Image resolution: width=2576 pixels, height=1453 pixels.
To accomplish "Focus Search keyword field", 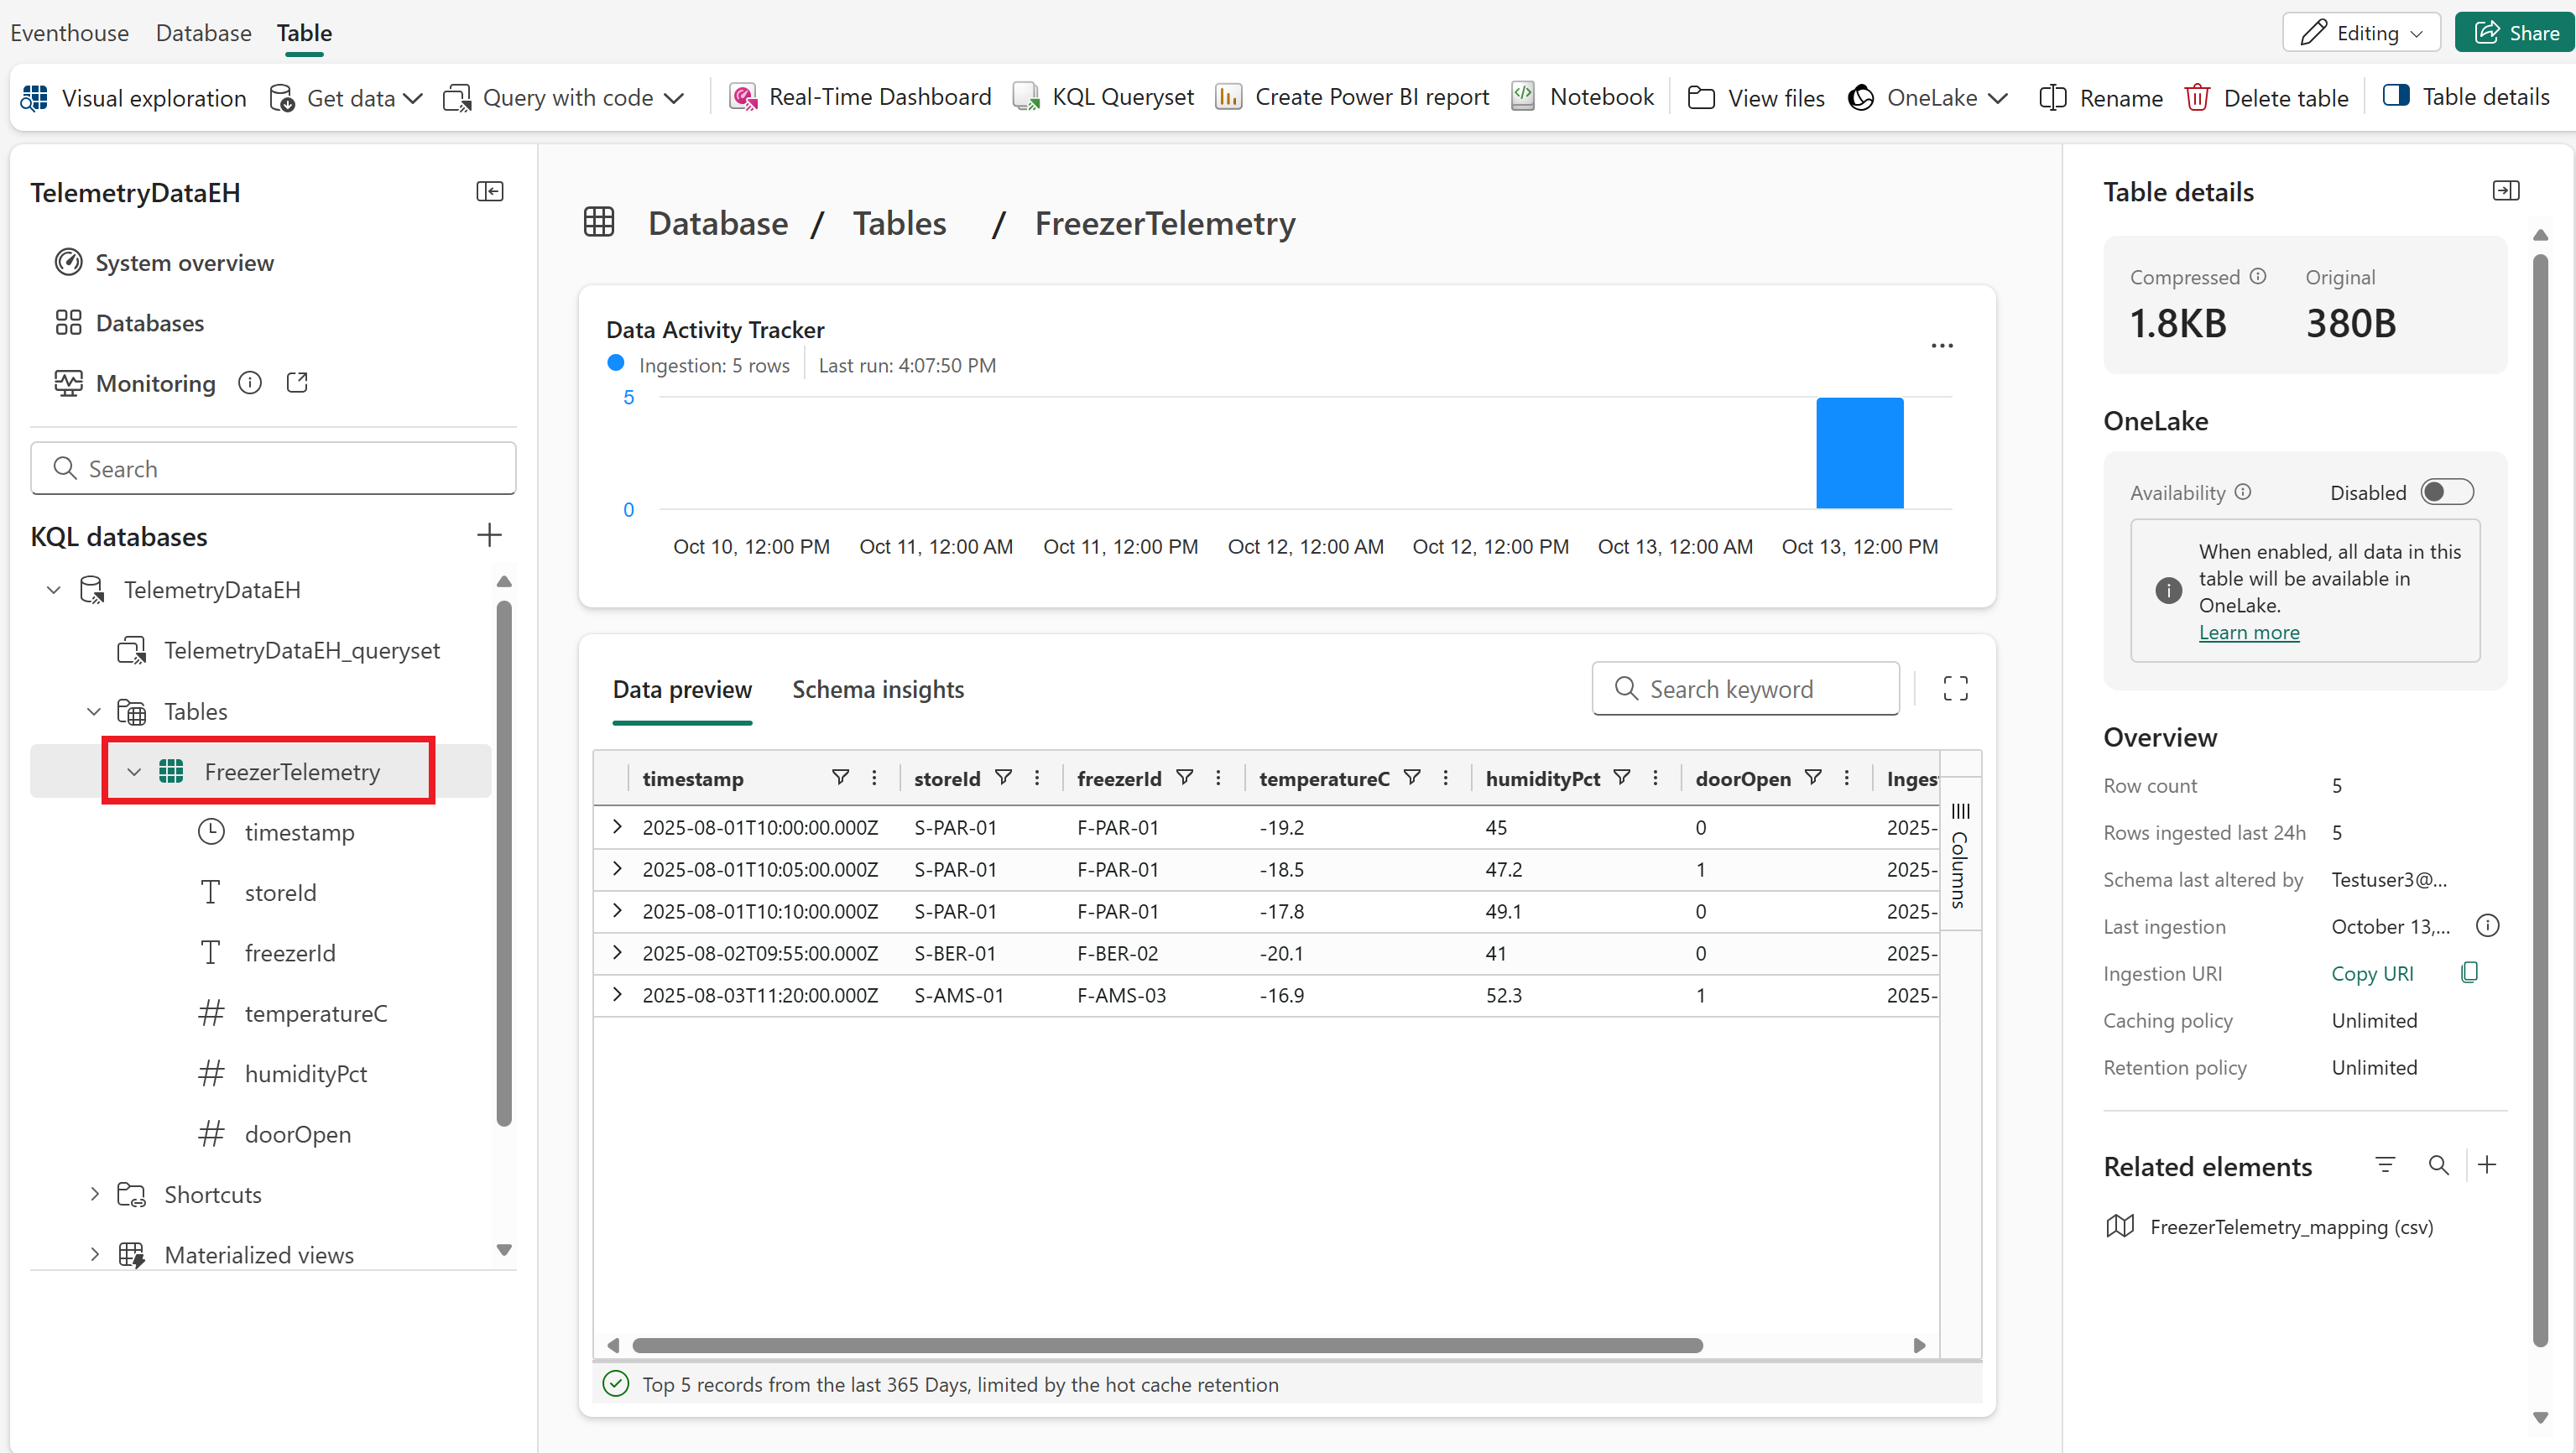I will 1745,688.
